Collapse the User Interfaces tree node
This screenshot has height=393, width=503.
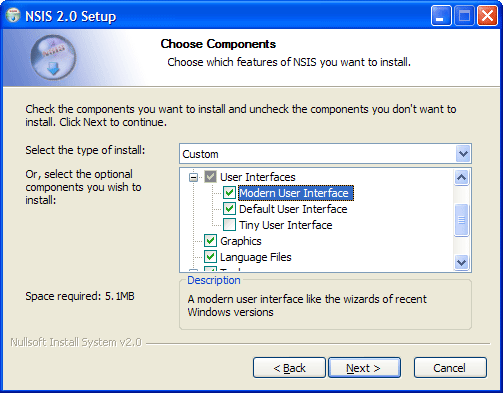pos(193,177)
